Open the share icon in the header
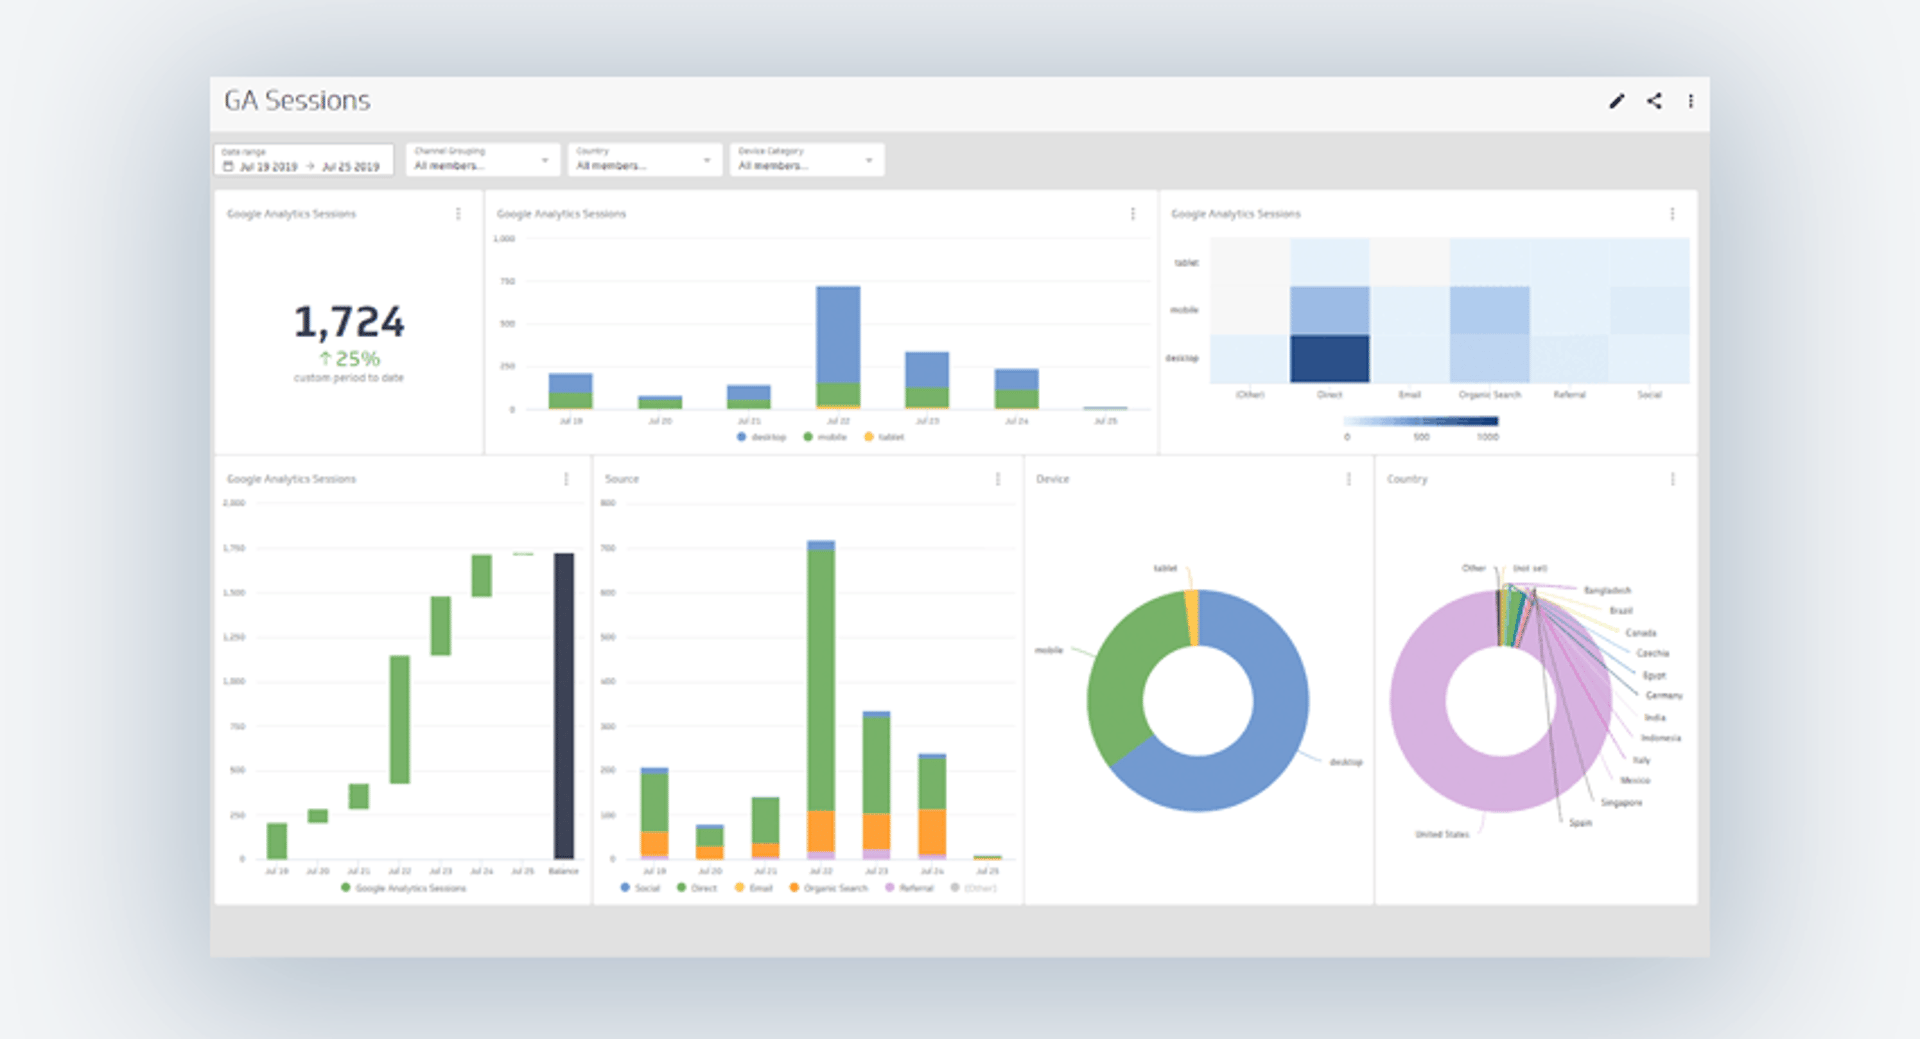This screenshot has width=1920, height=1039. coord(1654,100)
